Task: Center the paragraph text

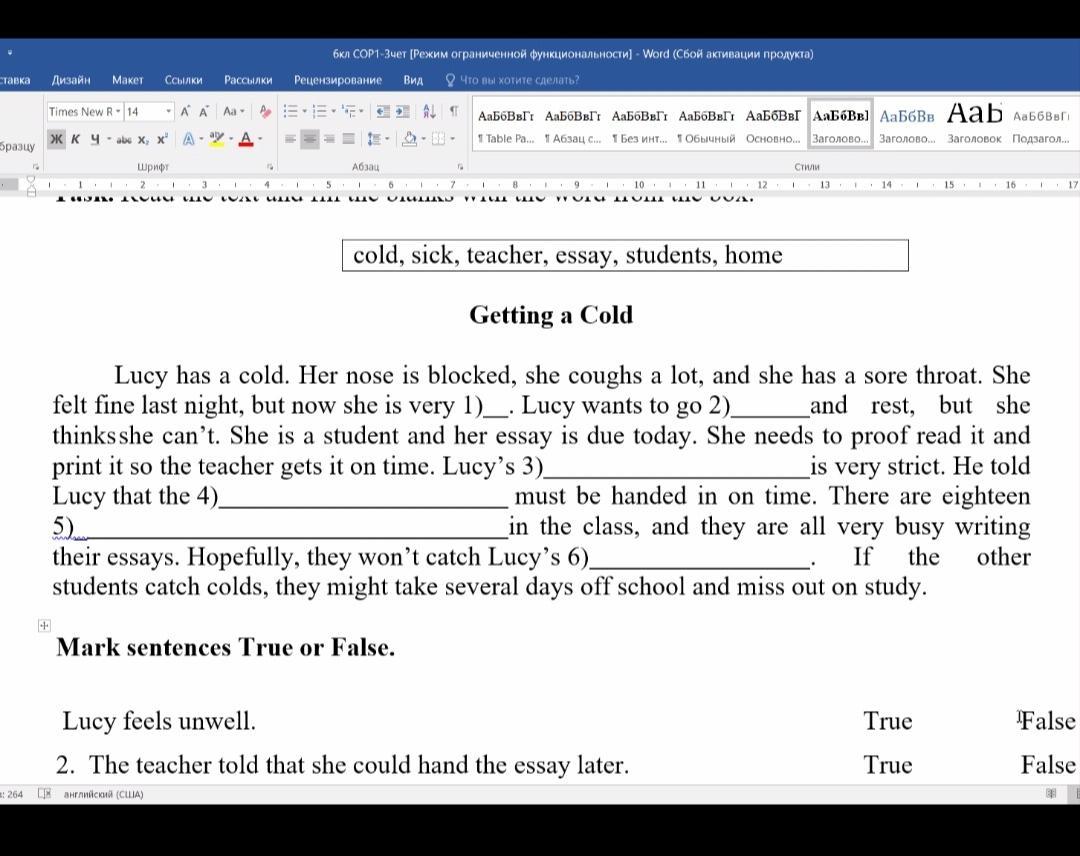Action: pos(310,139)
